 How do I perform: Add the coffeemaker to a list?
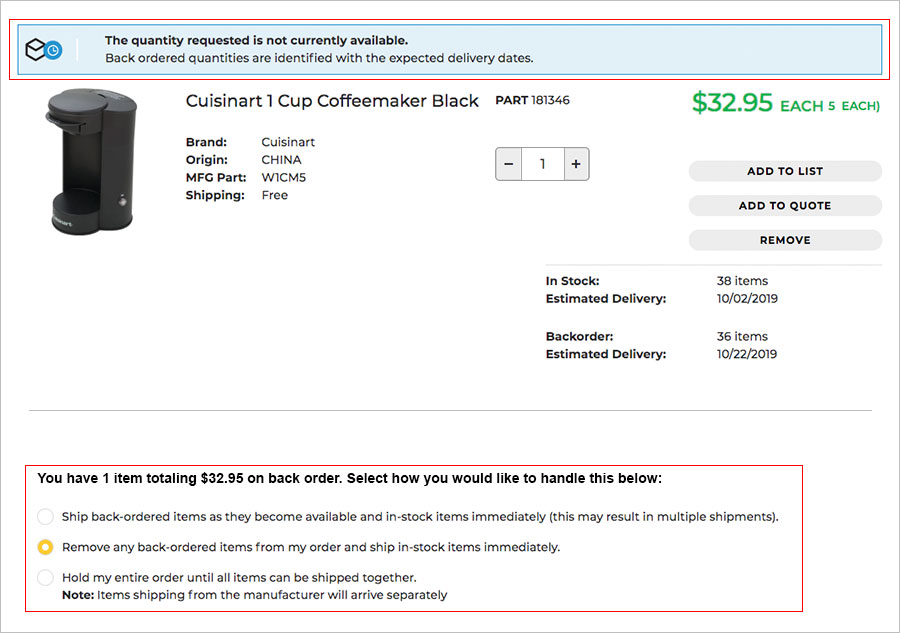pyautogui.click(x=785, y=171)
